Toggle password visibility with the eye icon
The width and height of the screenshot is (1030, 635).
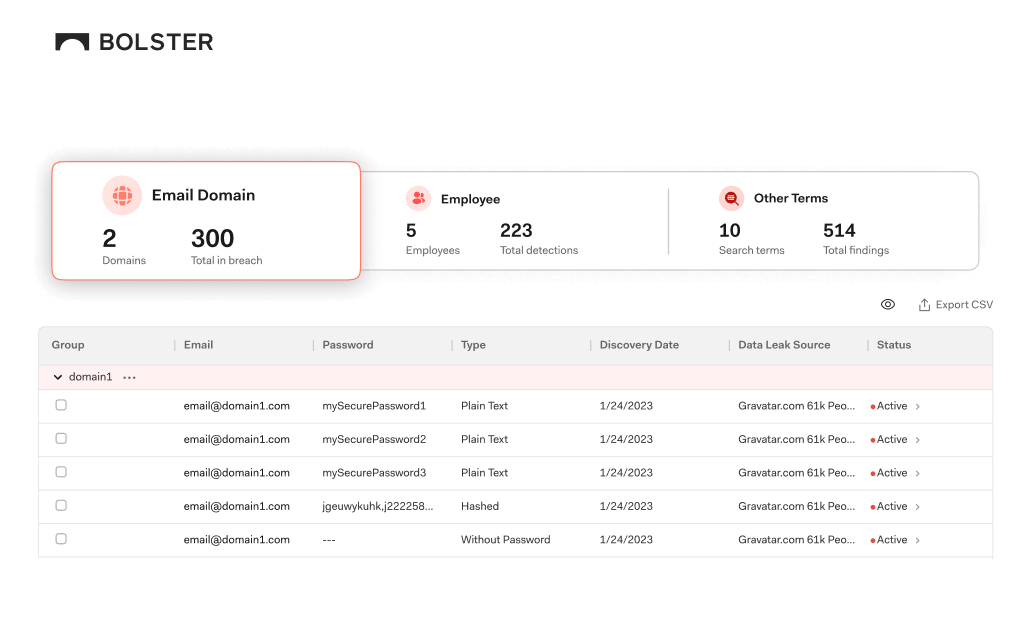[x=887, y=305]
